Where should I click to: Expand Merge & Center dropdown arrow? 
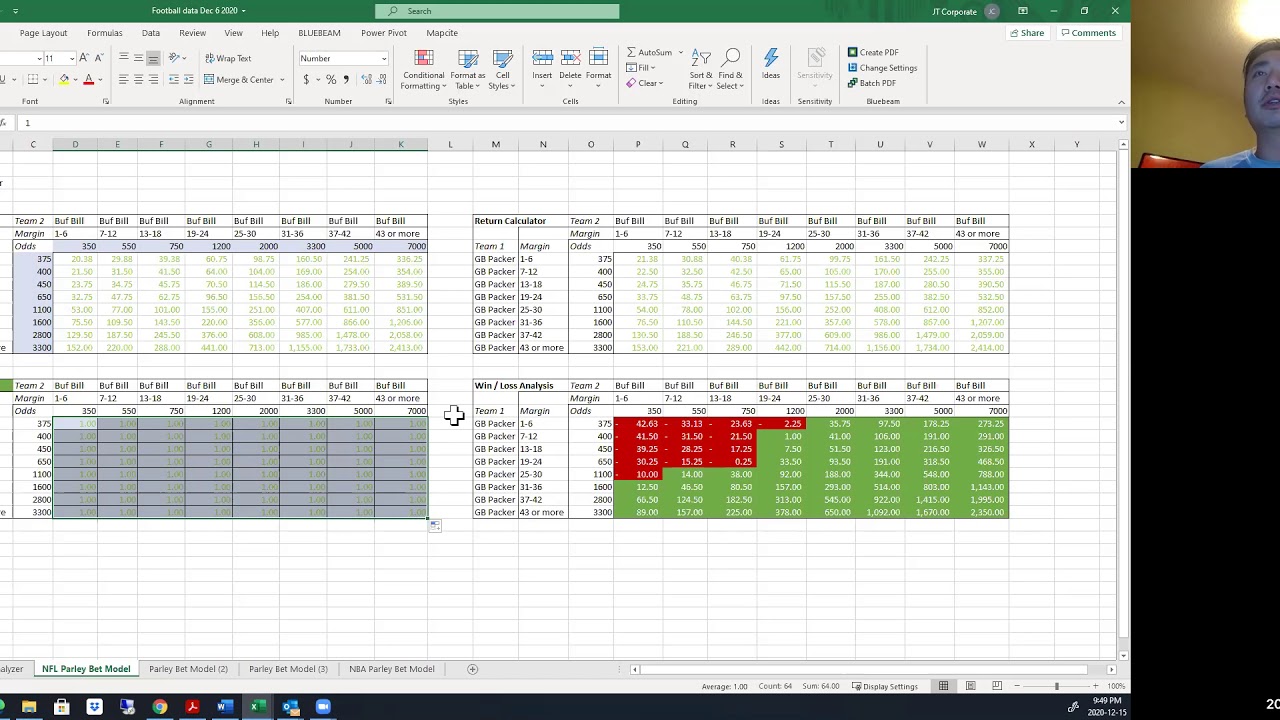point(282,80)
